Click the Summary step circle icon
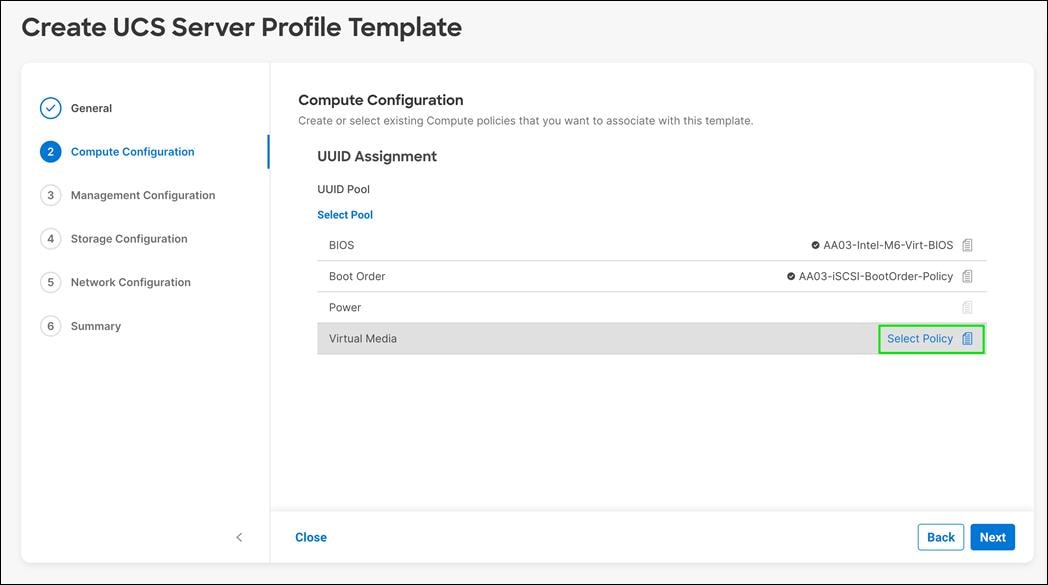 [51, 325]
